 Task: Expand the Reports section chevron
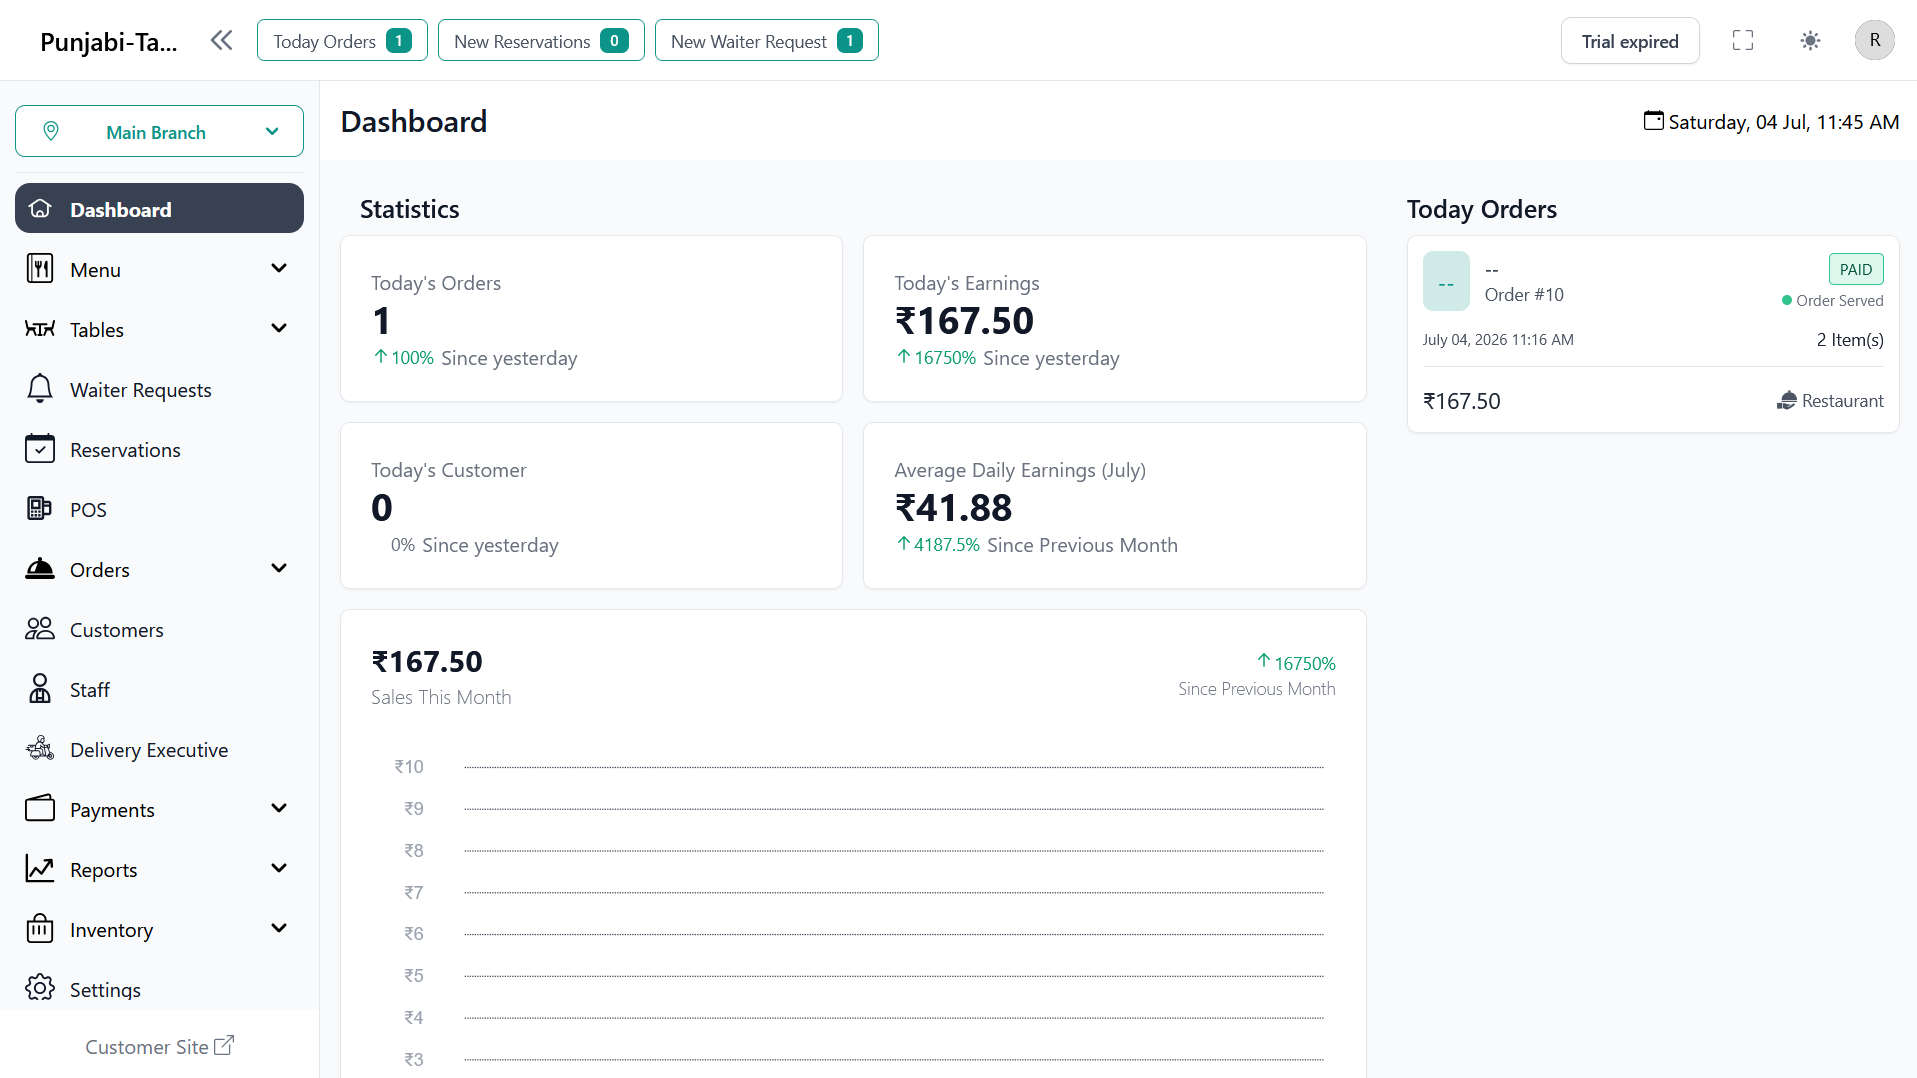click(279, 868)
